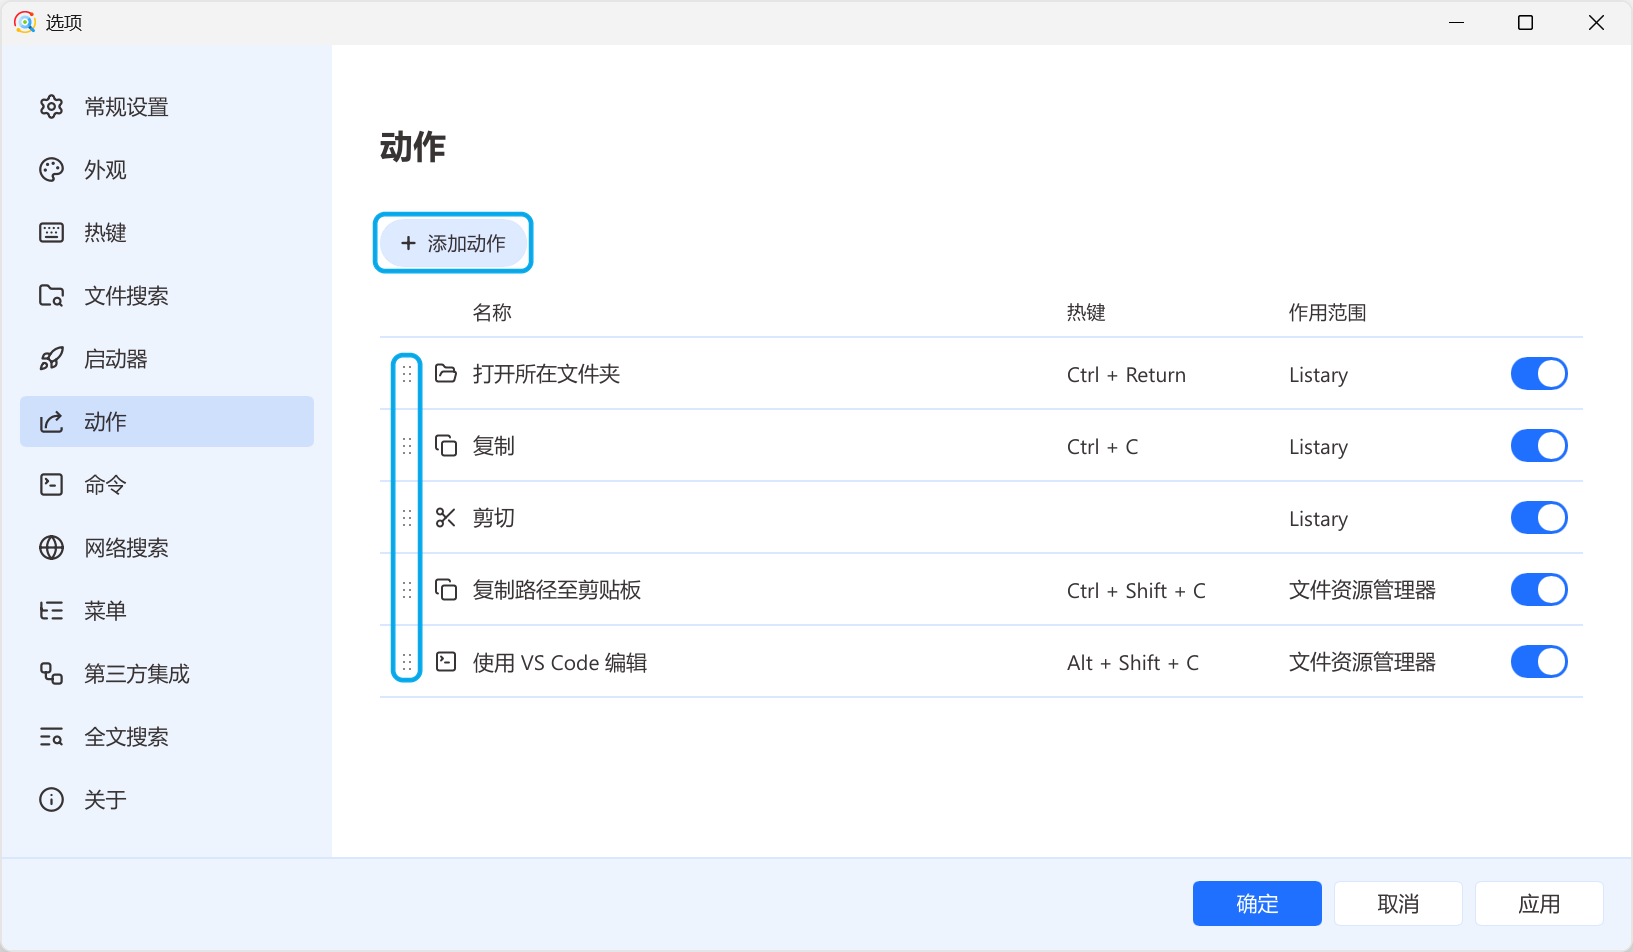The height and width of the screenshot is (952, 1633).
Task: Click 文件资源管理器 scope of 使用 VS Code 编辑
Action: tap(1362, 662)
